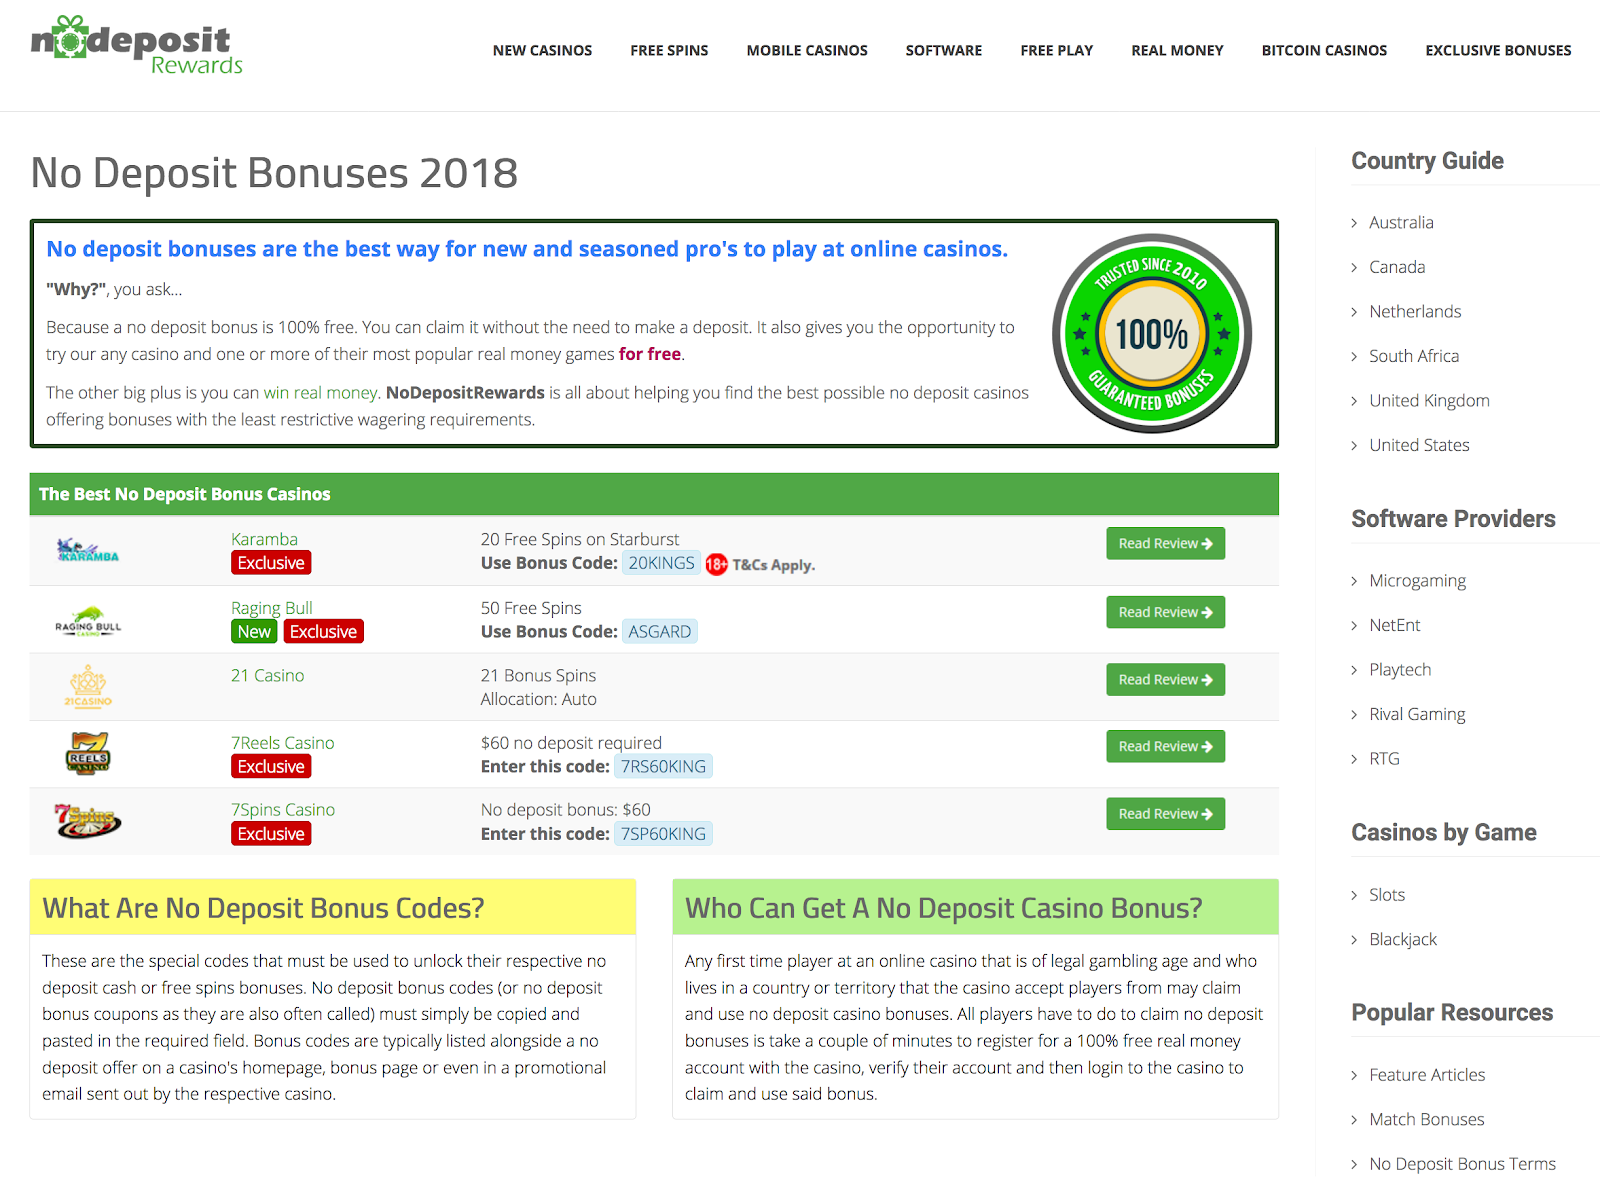
Task: Open NetEnt software provider
Action: (x=1394, y=625)
